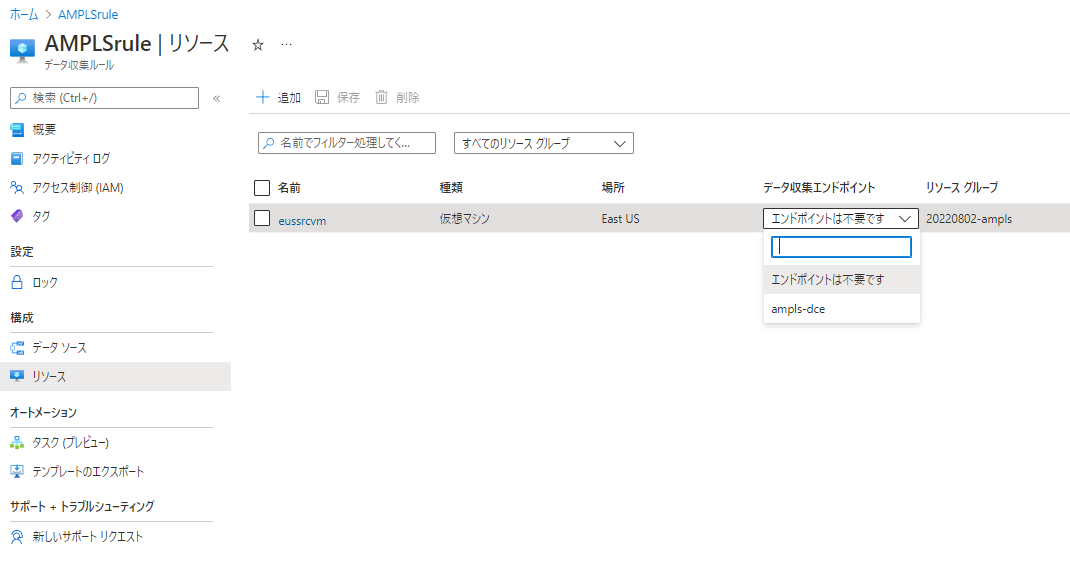The image size is (1070, 572).
Task: Click the 20220802-ampls resource group cell
Action: (969, 218)
